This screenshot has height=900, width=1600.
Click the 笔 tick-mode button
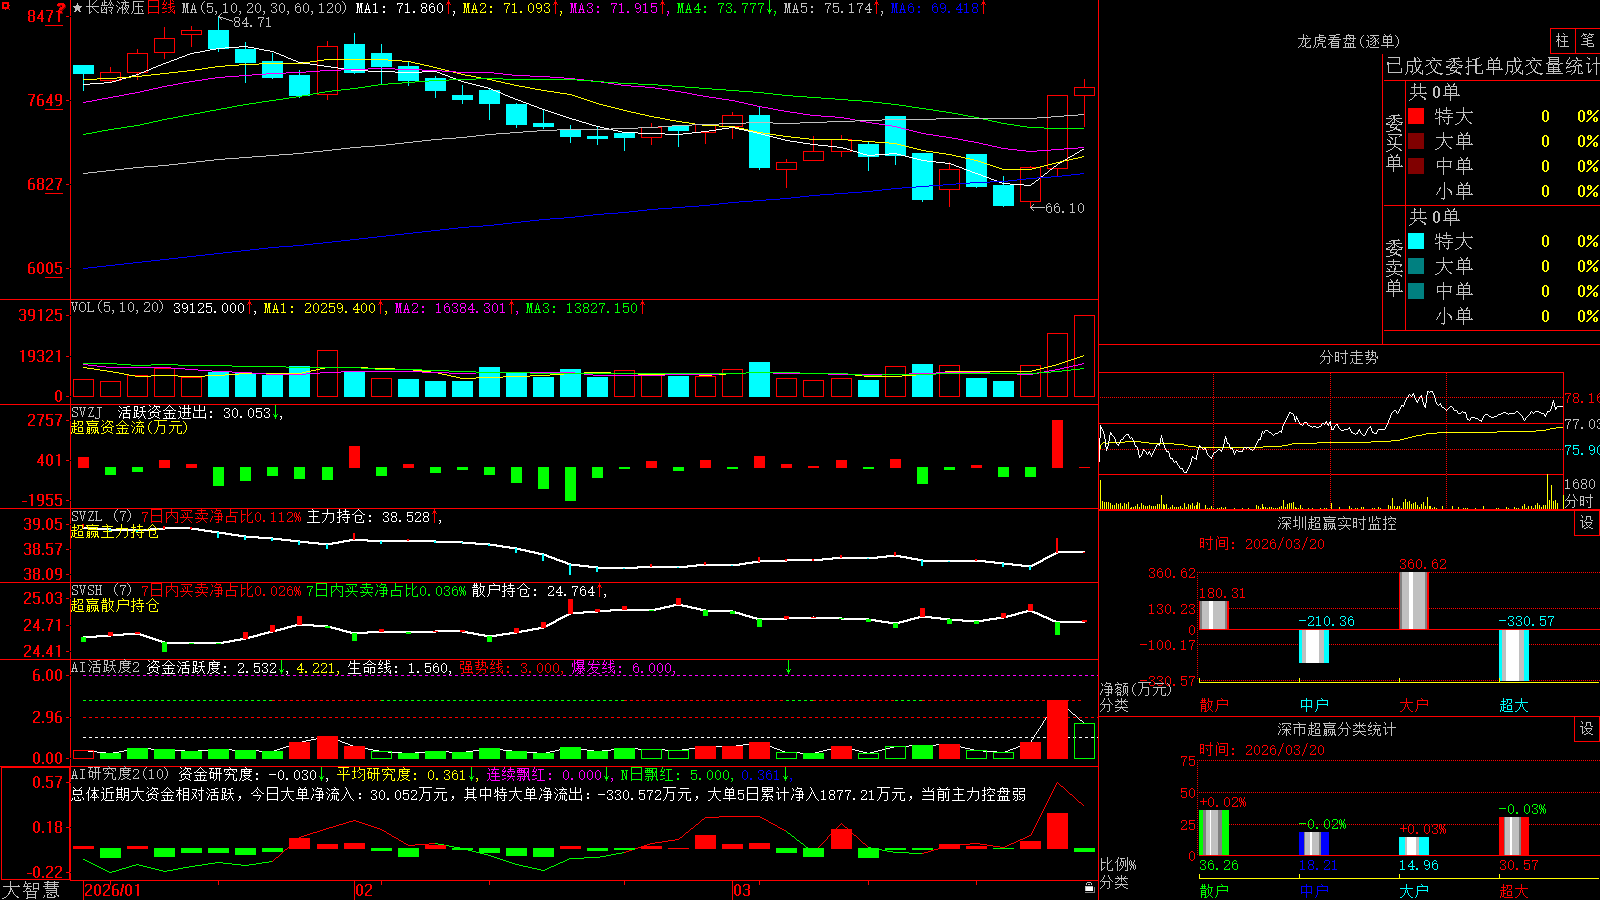1587,40
